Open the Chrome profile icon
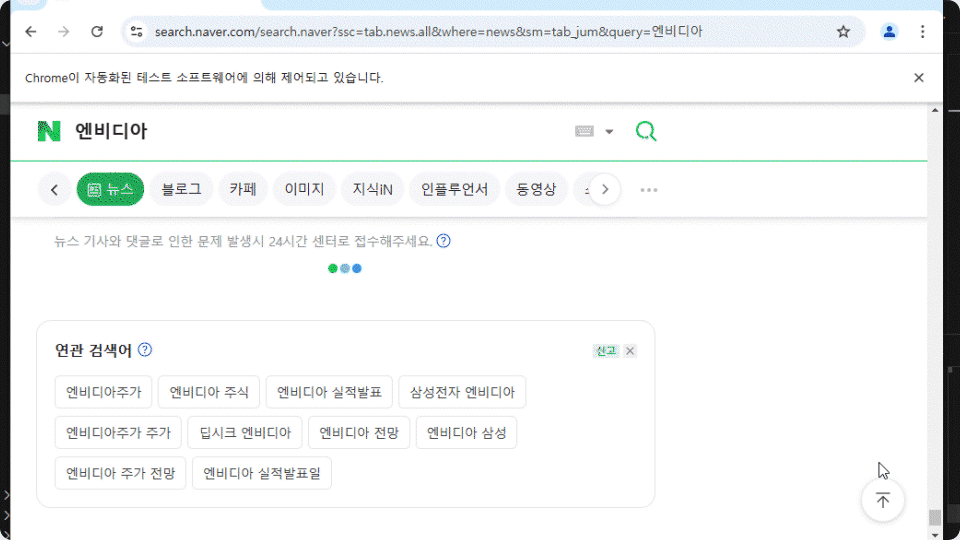The height and width of the screenshot is (540, 960). pyautogui.click(x=889, y=31)
